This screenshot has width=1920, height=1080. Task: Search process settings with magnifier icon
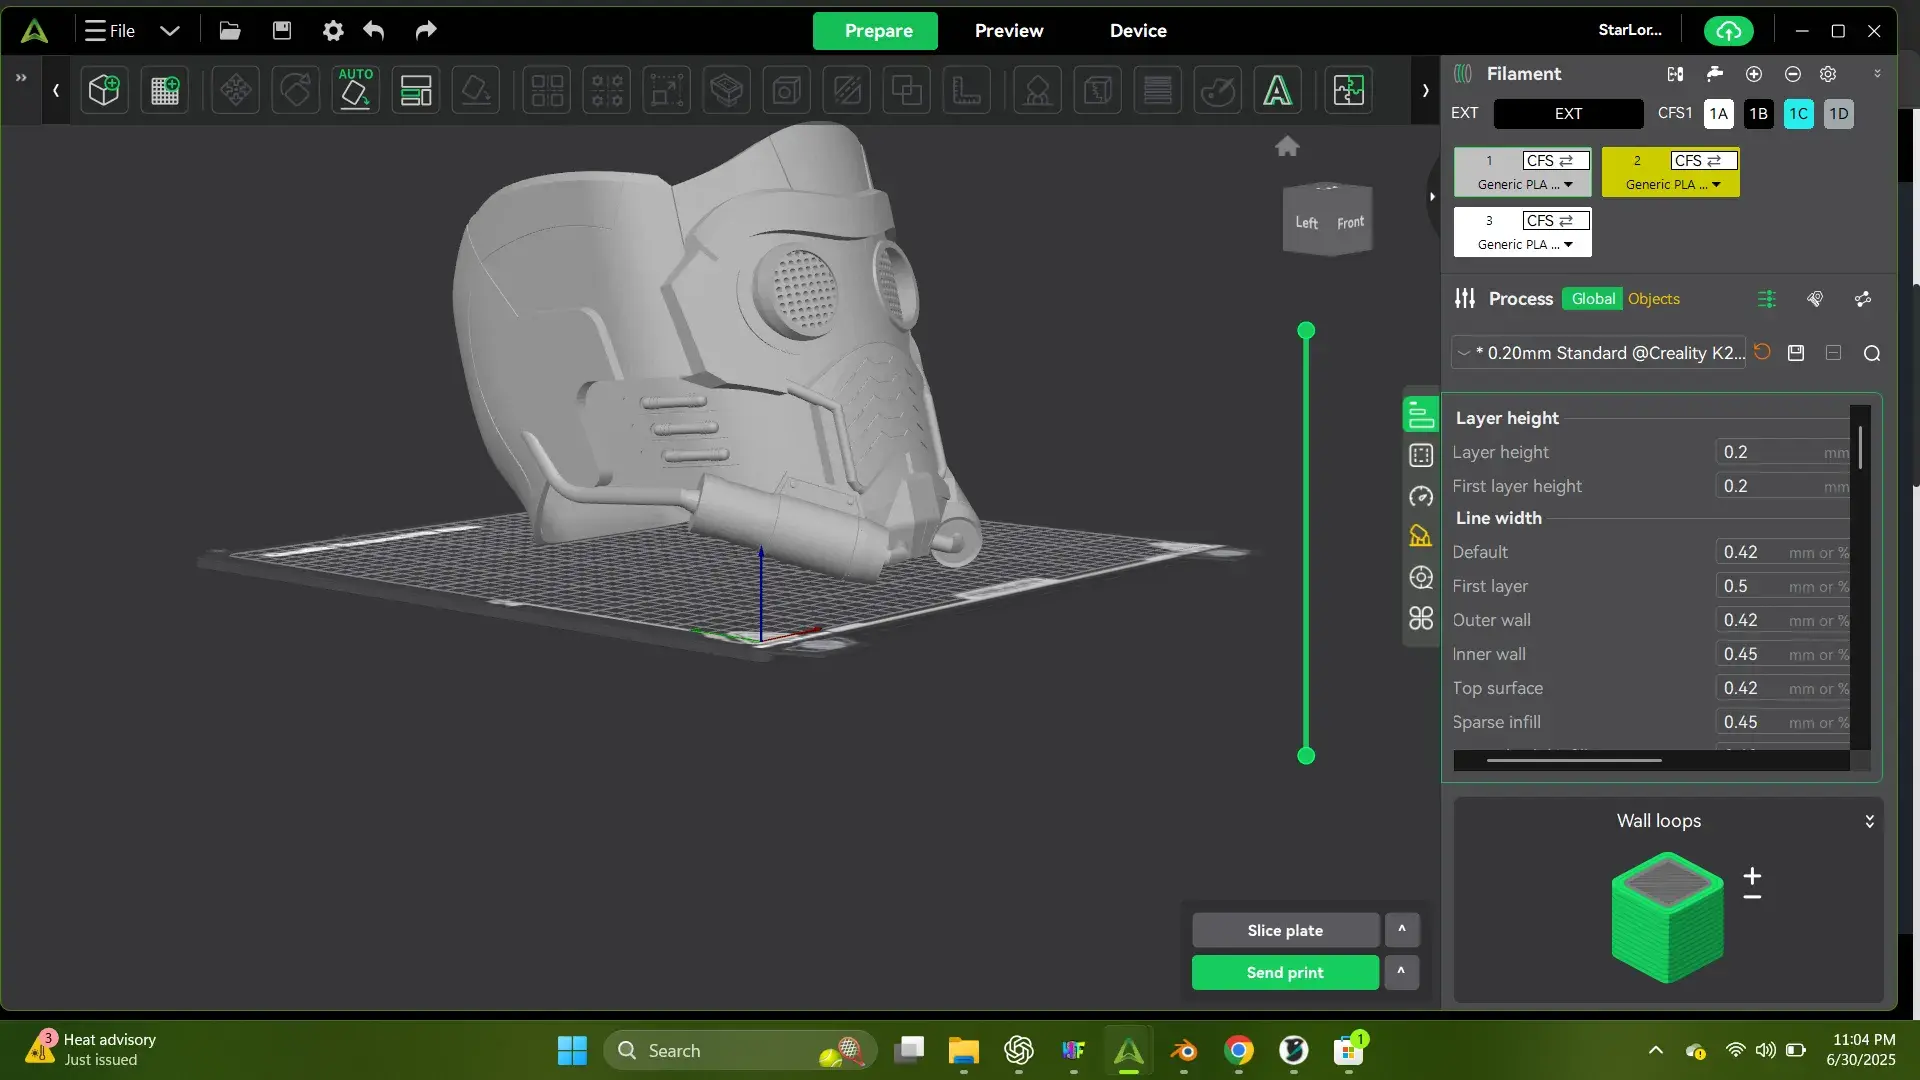(1872, 353)
